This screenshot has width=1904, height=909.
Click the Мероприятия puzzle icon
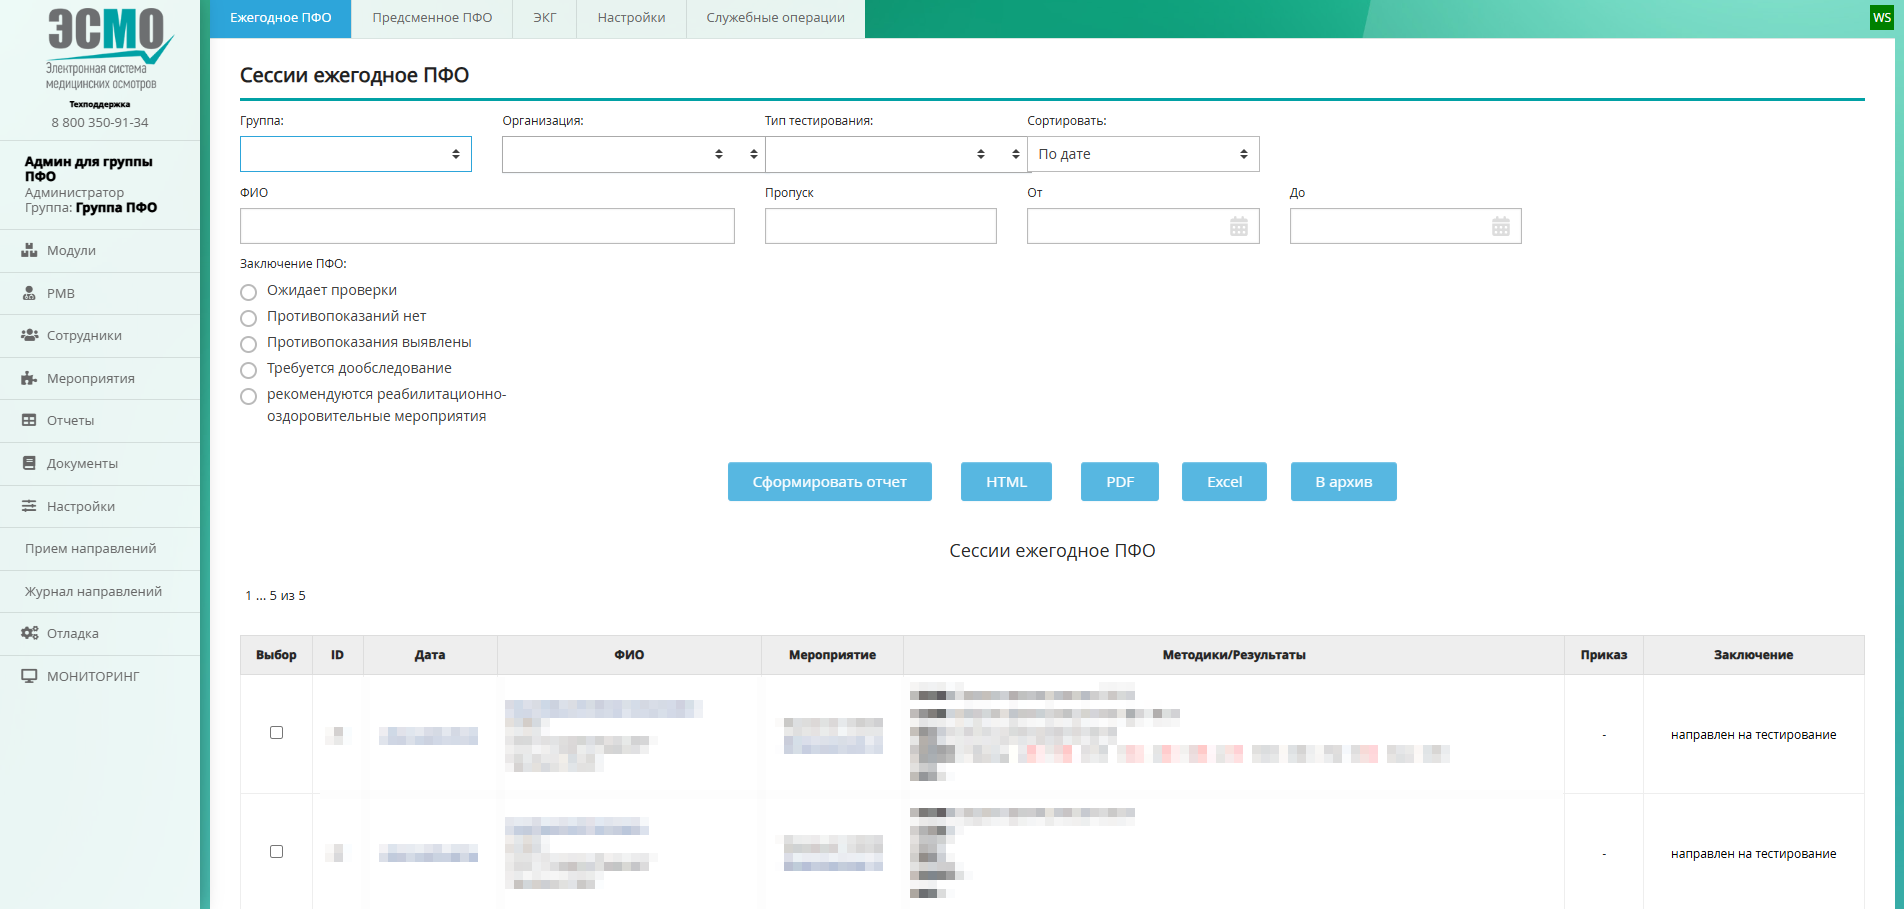click(x=29, y=378)
